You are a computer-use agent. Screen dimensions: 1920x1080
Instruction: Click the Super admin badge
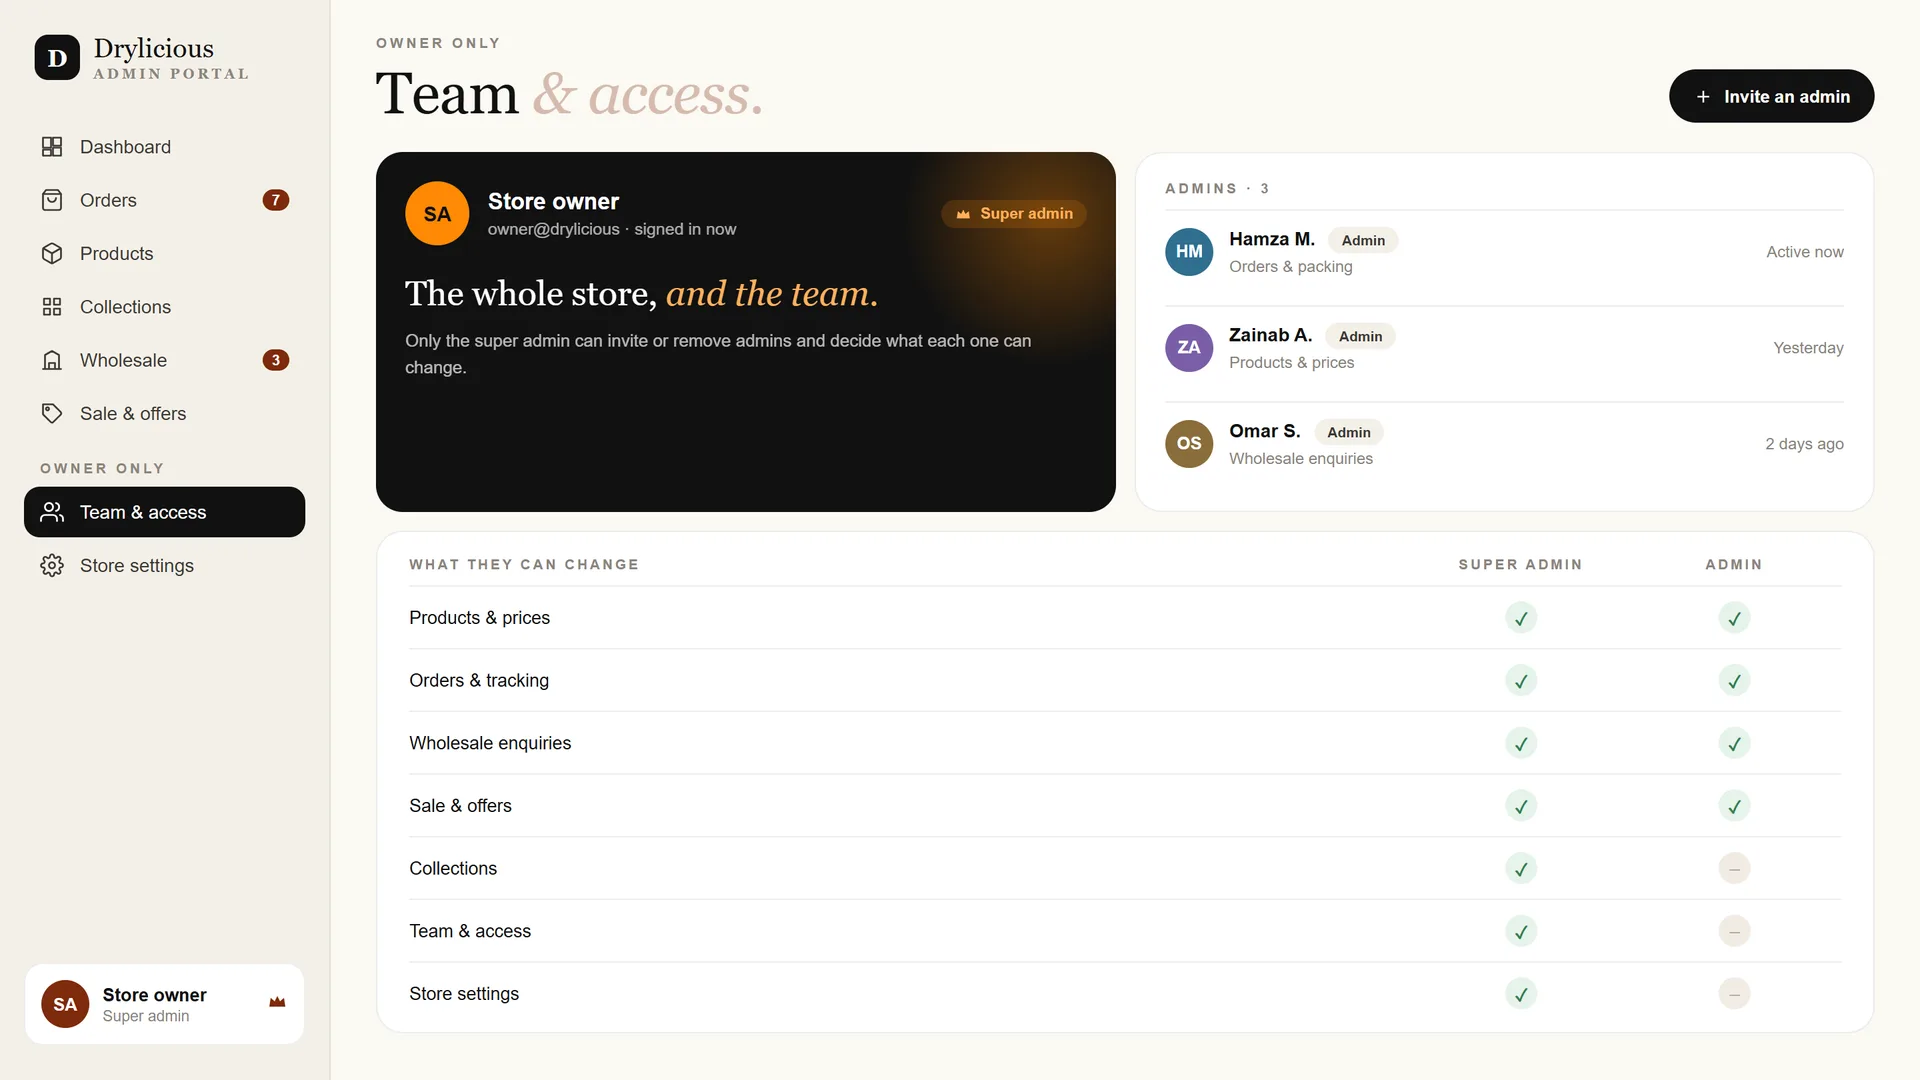pyautogui.click(x=1013, y=214)
